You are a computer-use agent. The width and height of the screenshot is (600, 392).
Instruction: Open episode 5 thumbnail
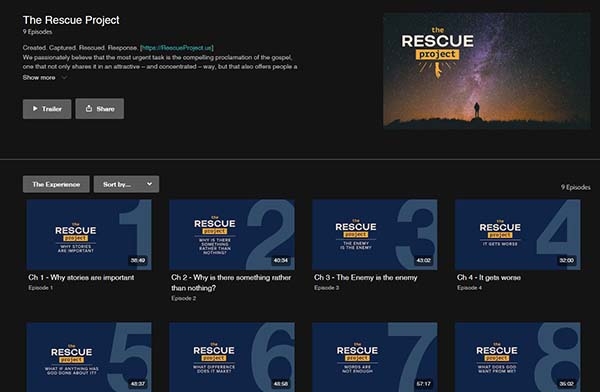click(x=89, y=357)
